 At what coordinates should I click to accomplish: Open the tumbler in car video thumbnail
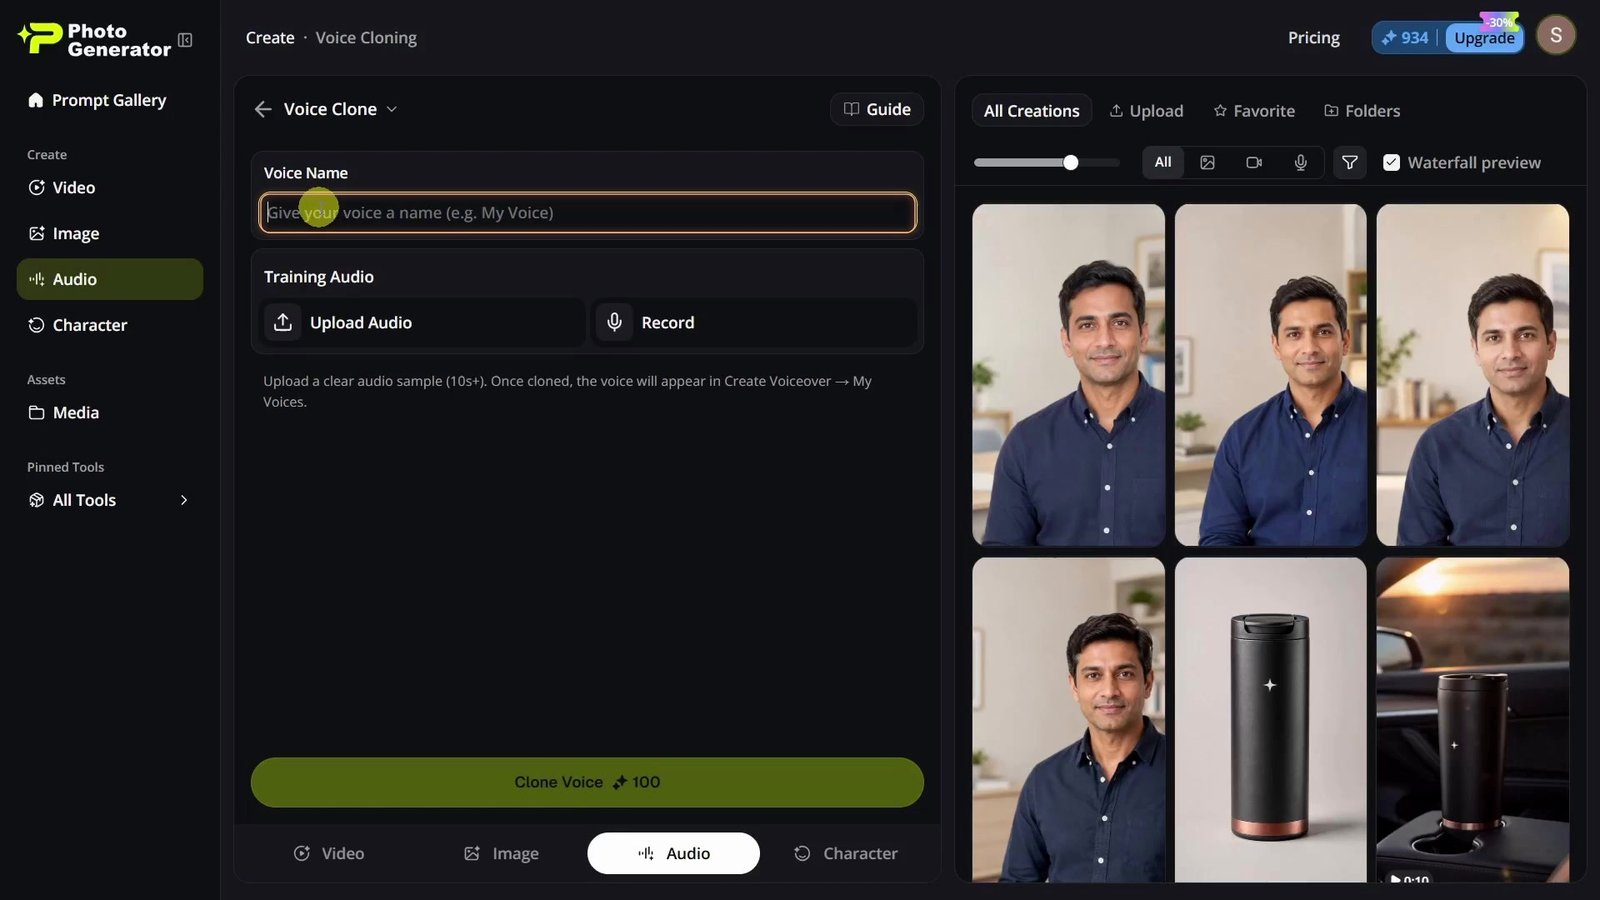click(x=1472, y=720)
